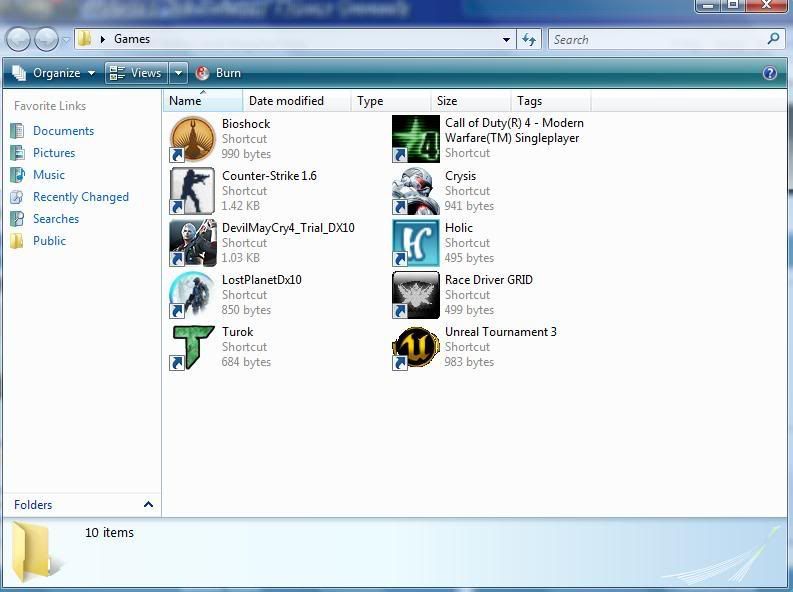The image size is (793, 592).
Task: Select the Unreal Tournament 3 icon
Action: 415,347
